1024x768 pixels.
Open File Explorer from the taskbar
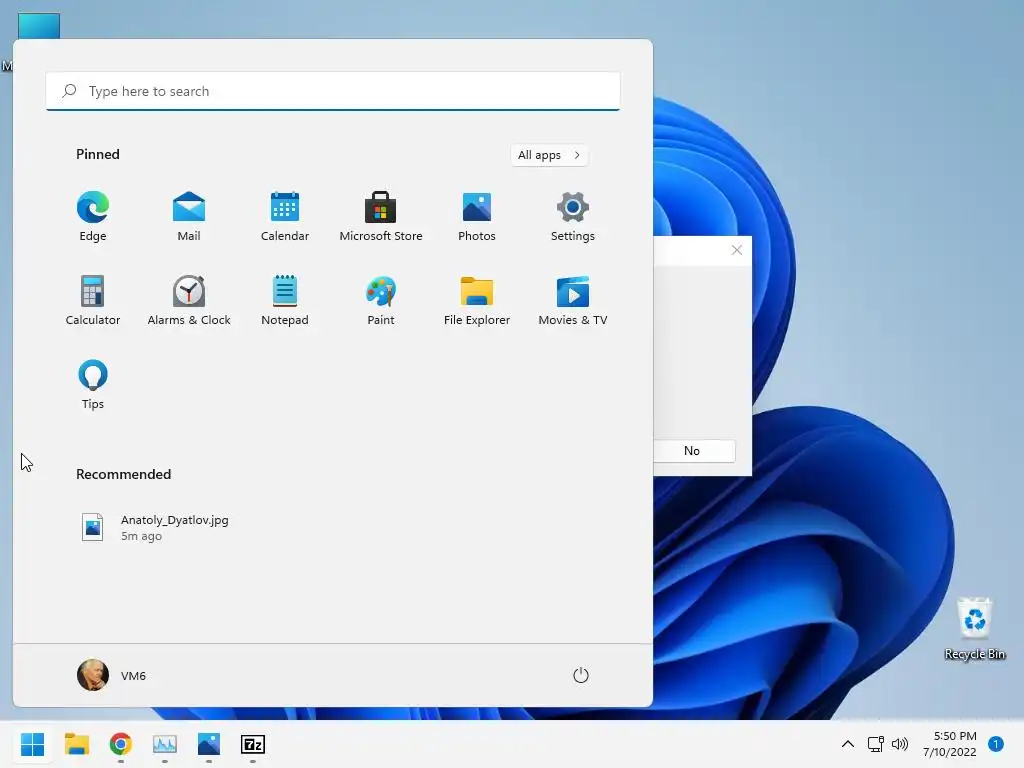pyautogui.click(x=76, y=744)
